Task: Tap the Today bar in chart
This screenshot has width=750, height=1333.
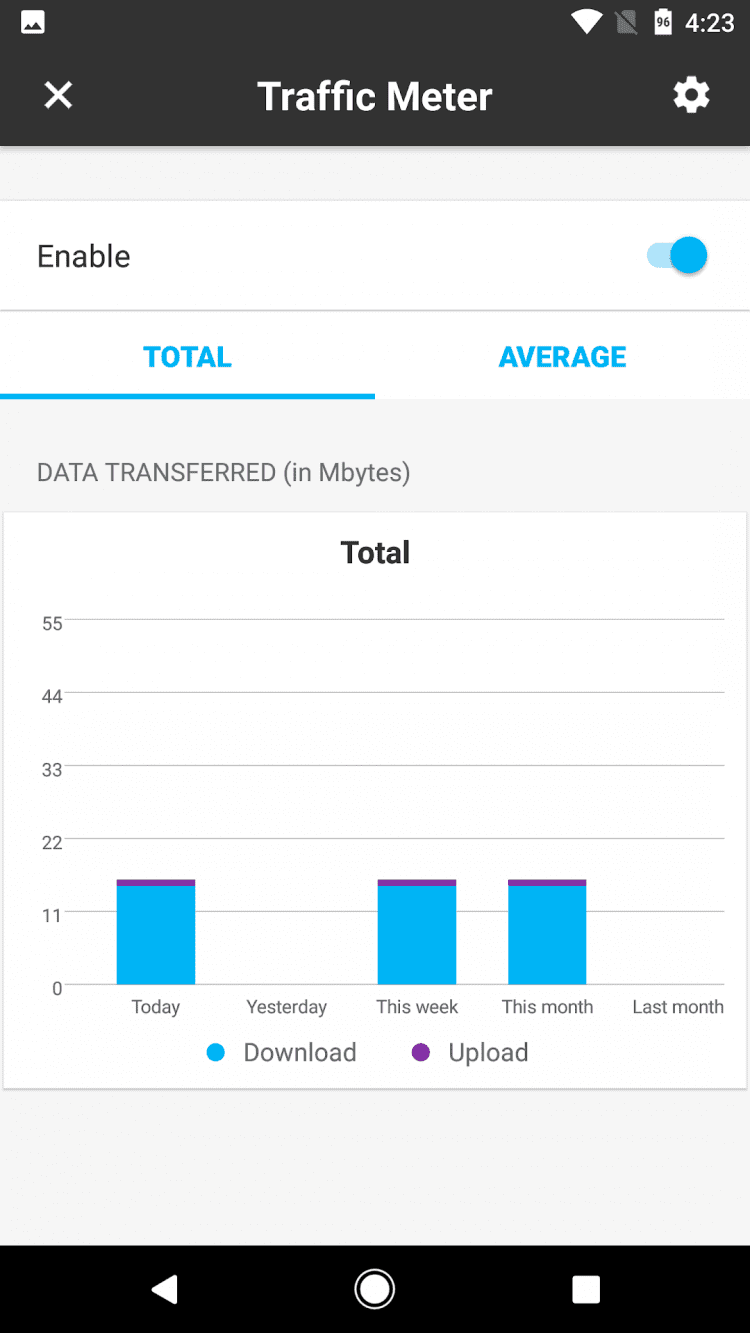Action: (156, 933)
